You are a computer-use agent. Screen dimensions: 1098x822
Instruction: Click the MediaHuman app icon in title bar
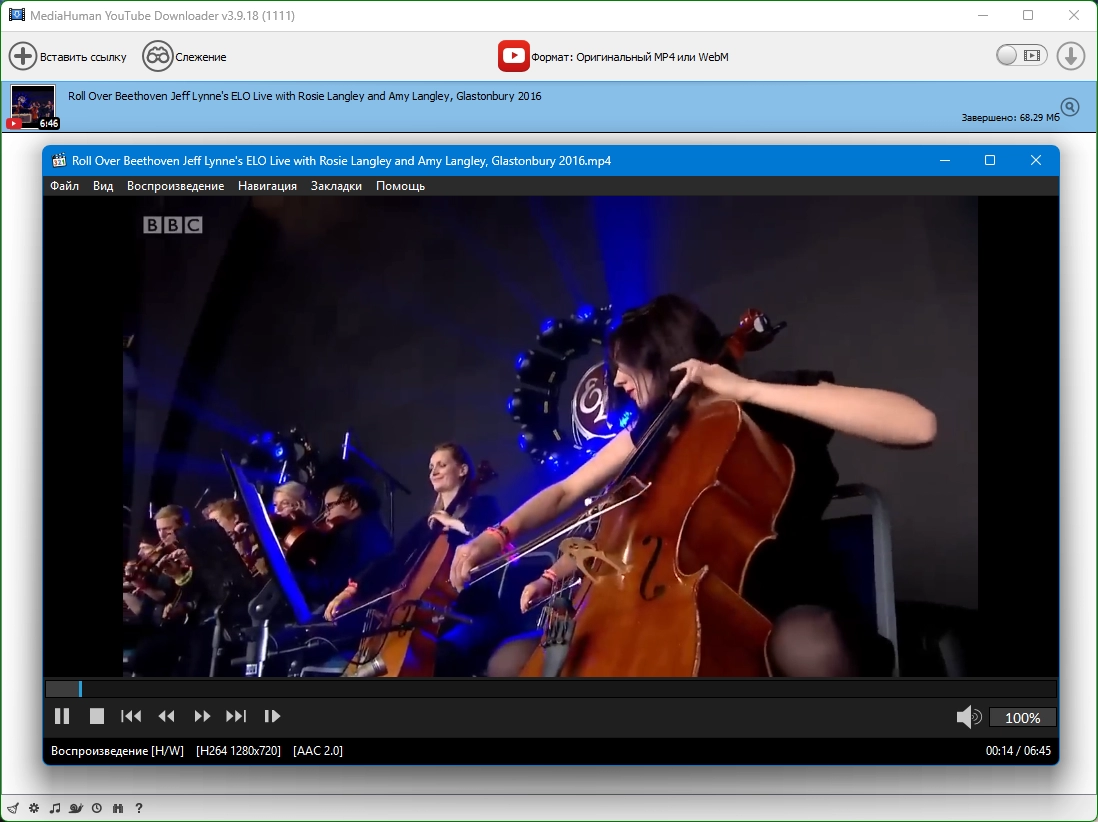pos(16,15)
